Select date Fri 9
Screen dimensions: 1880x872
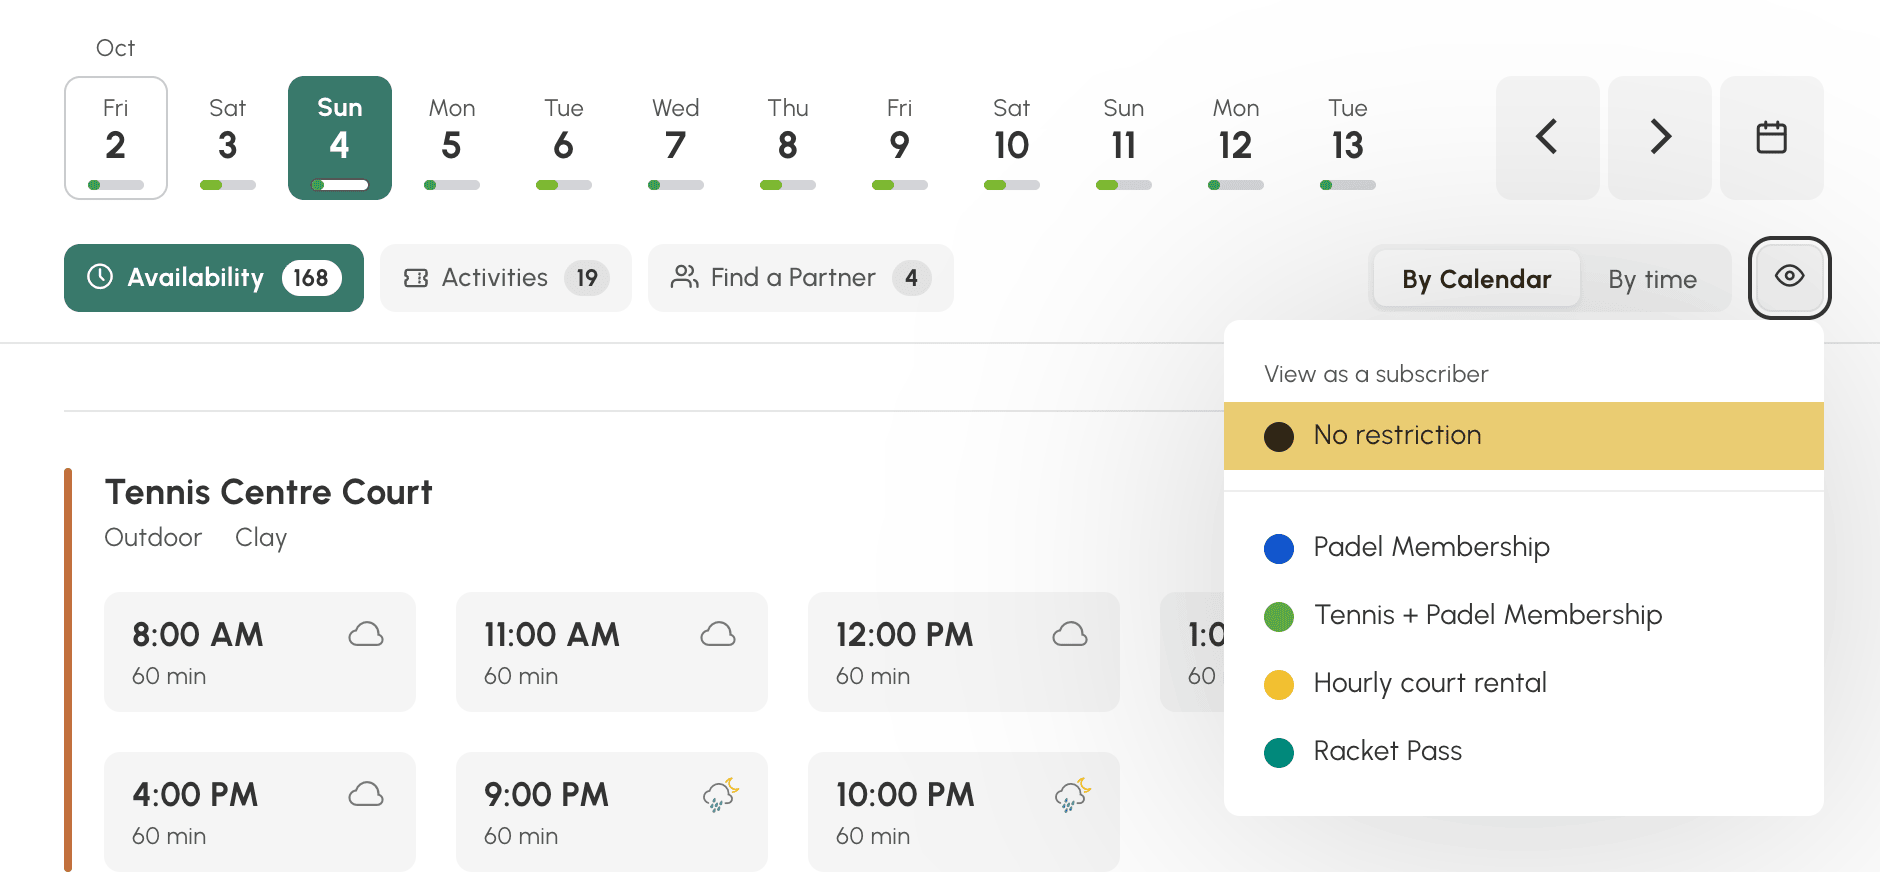point(900,138)
